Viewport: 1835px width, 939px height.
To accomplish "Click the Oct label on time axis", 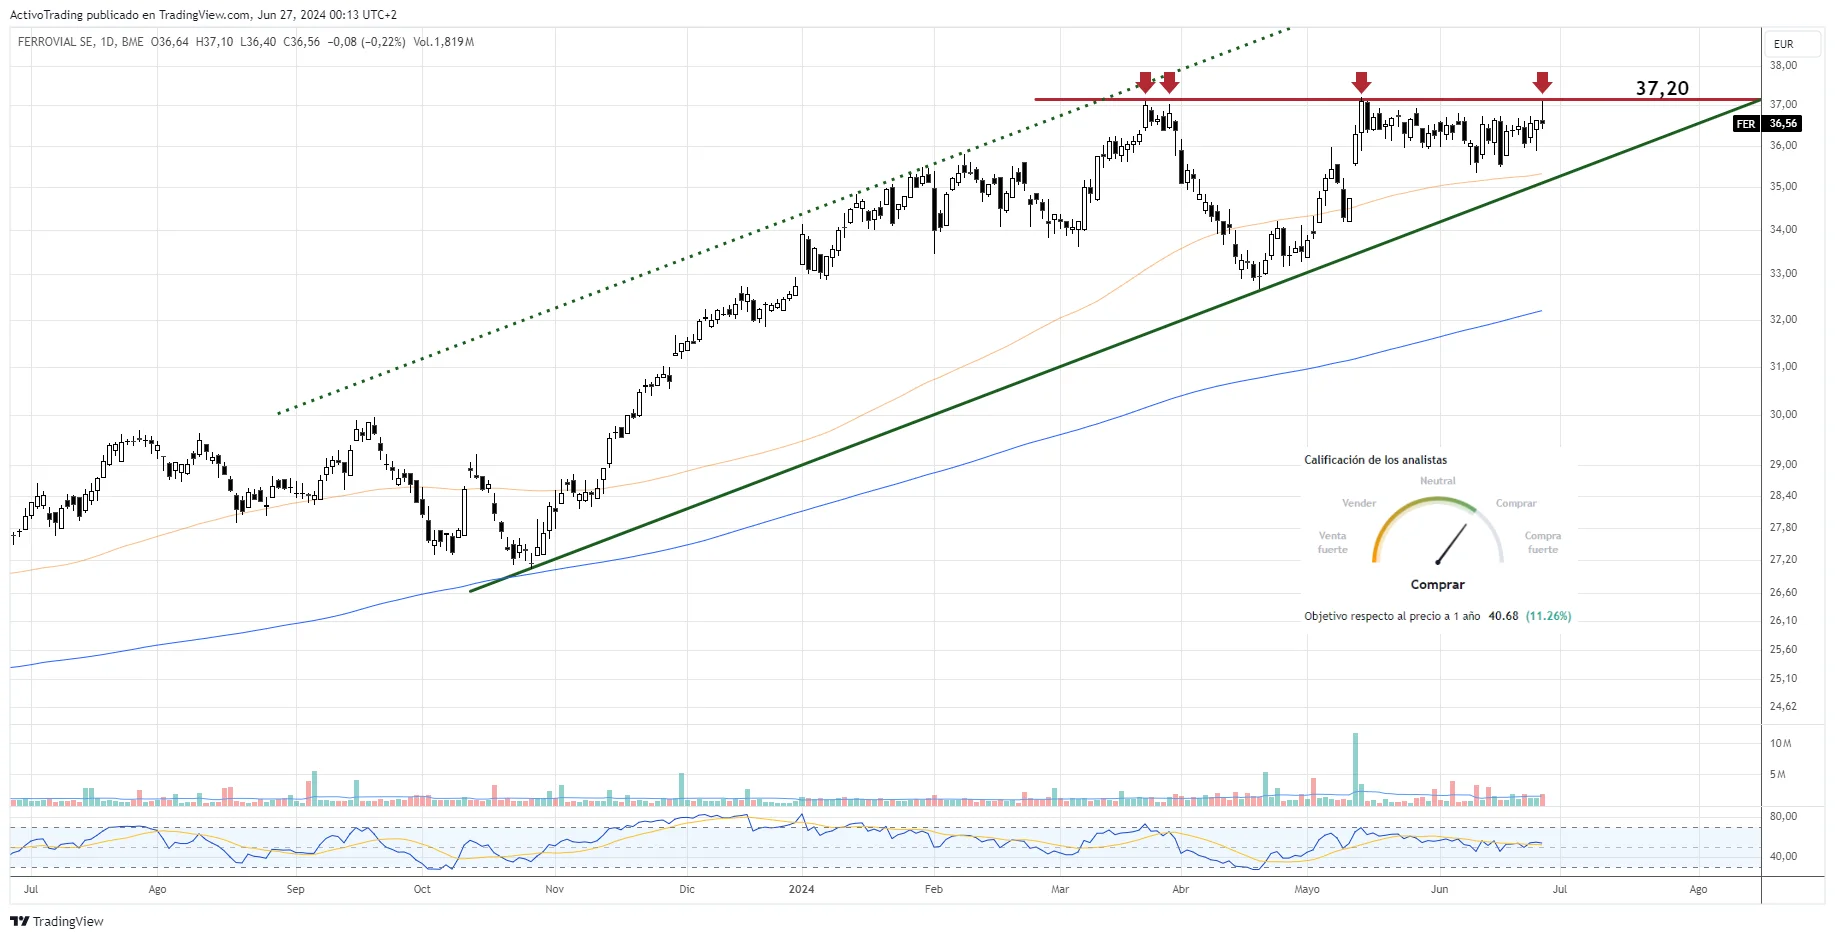I will pos(422,889).
